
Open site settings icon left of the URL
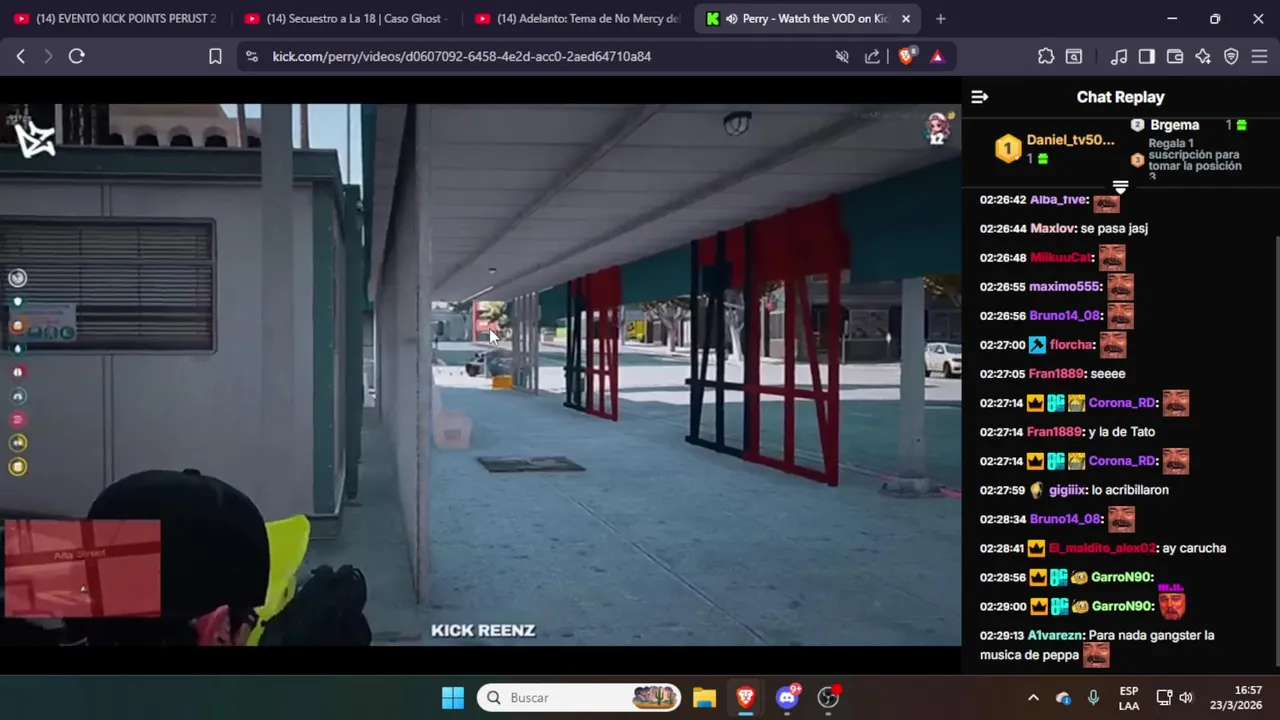252,57
